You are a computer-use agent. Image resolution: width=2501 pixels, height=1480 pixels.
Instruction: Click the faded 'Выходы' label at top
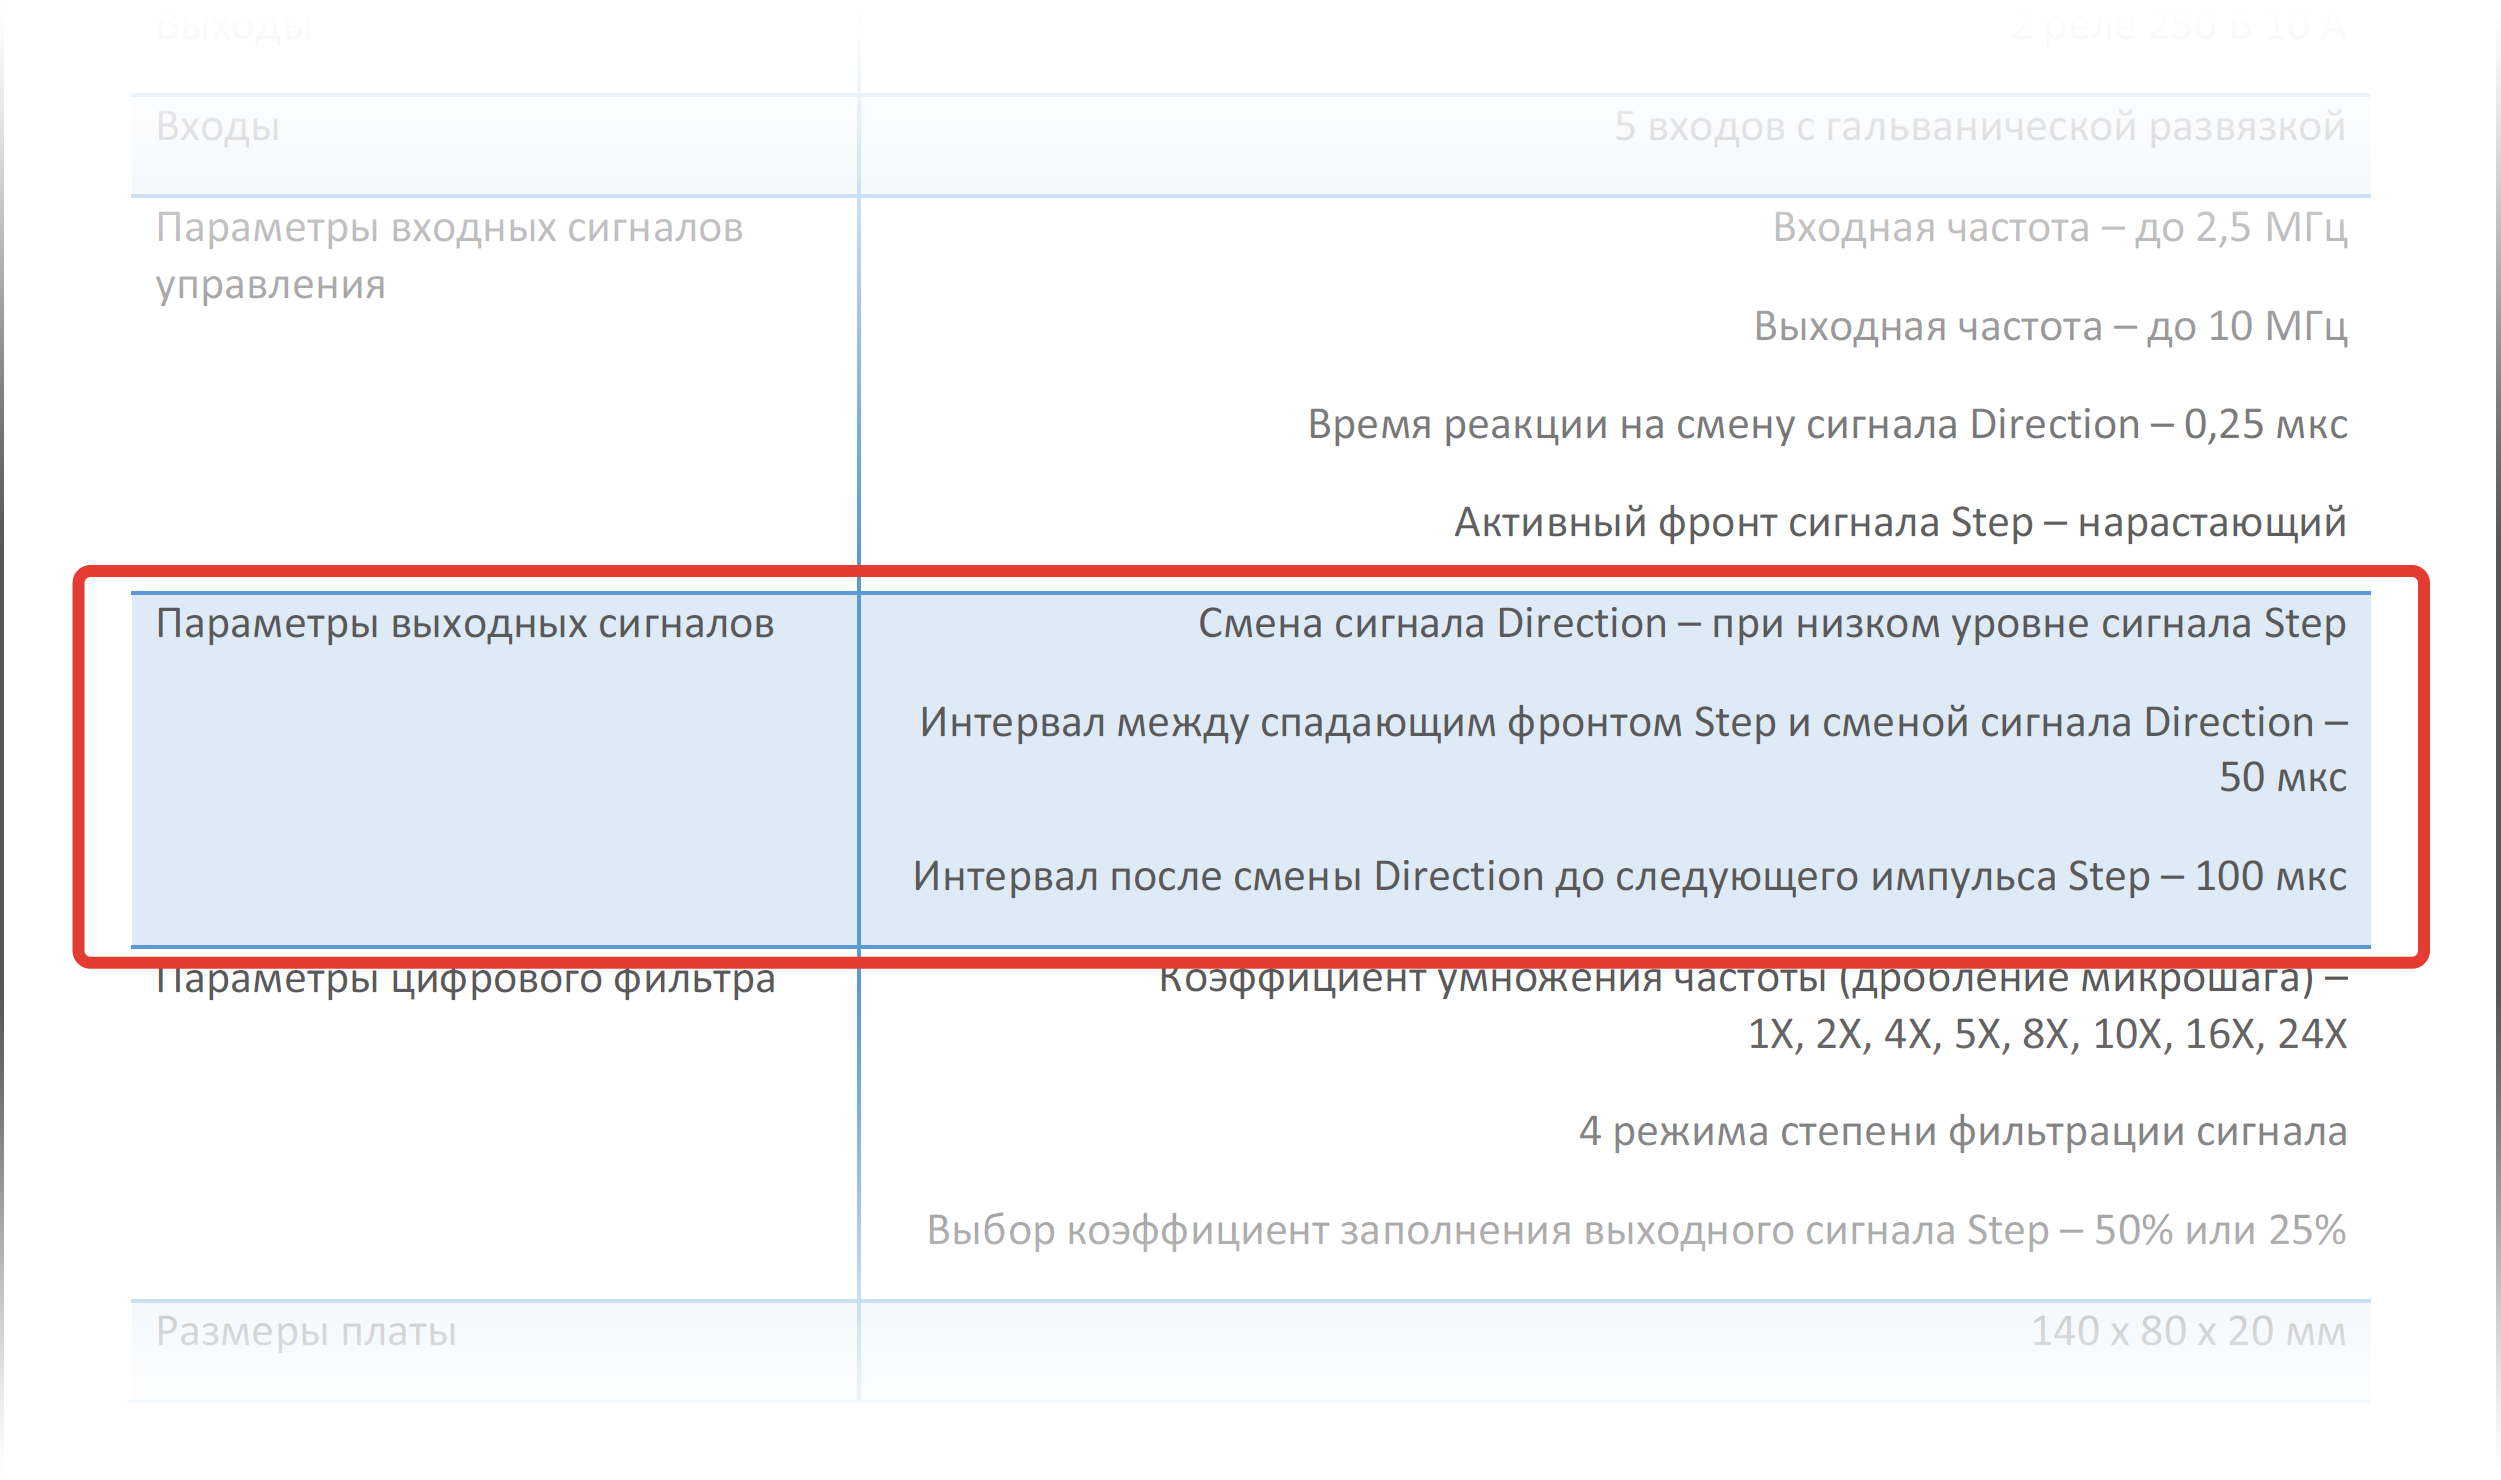point(234,27)
